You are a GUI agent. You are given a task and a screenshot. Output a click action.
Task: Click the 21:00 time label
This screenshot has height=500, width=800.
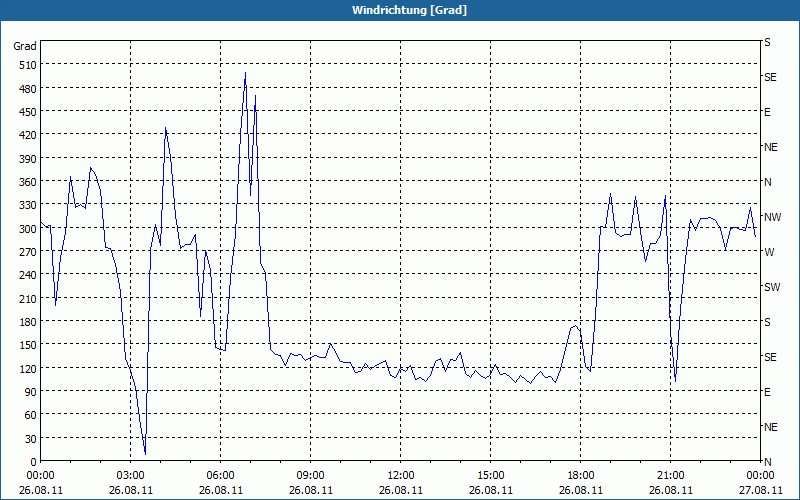click(670, 476)
